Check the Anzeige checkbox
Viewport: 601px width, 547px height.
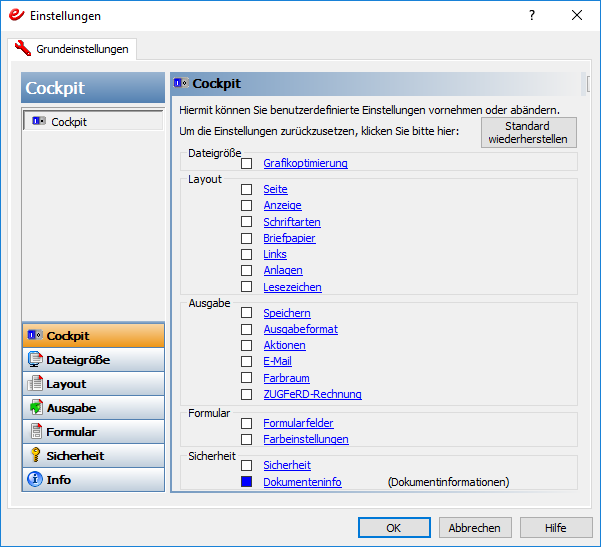coord(246,205)
